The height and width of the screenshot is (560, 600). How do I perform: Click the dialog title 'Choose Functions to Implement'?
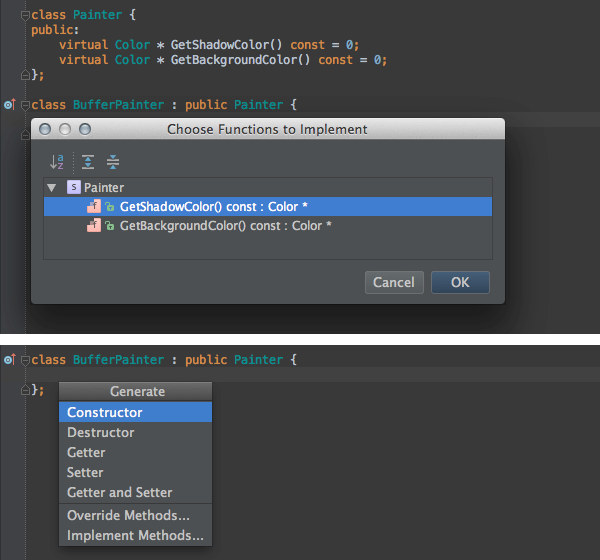pos(267,129)
